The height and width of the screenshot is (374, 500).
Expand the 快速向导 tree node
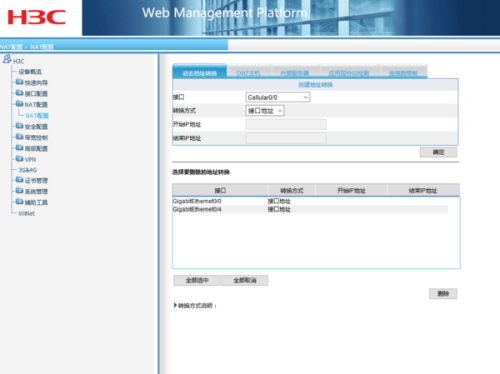36,83
